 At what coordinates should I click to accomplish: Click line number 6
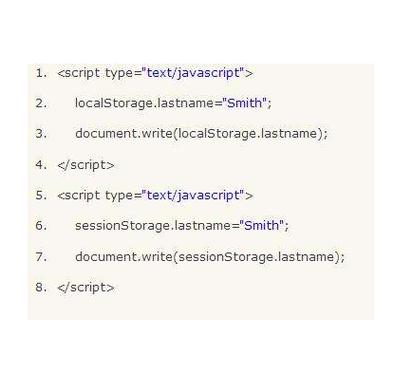(x=41, y=226)
